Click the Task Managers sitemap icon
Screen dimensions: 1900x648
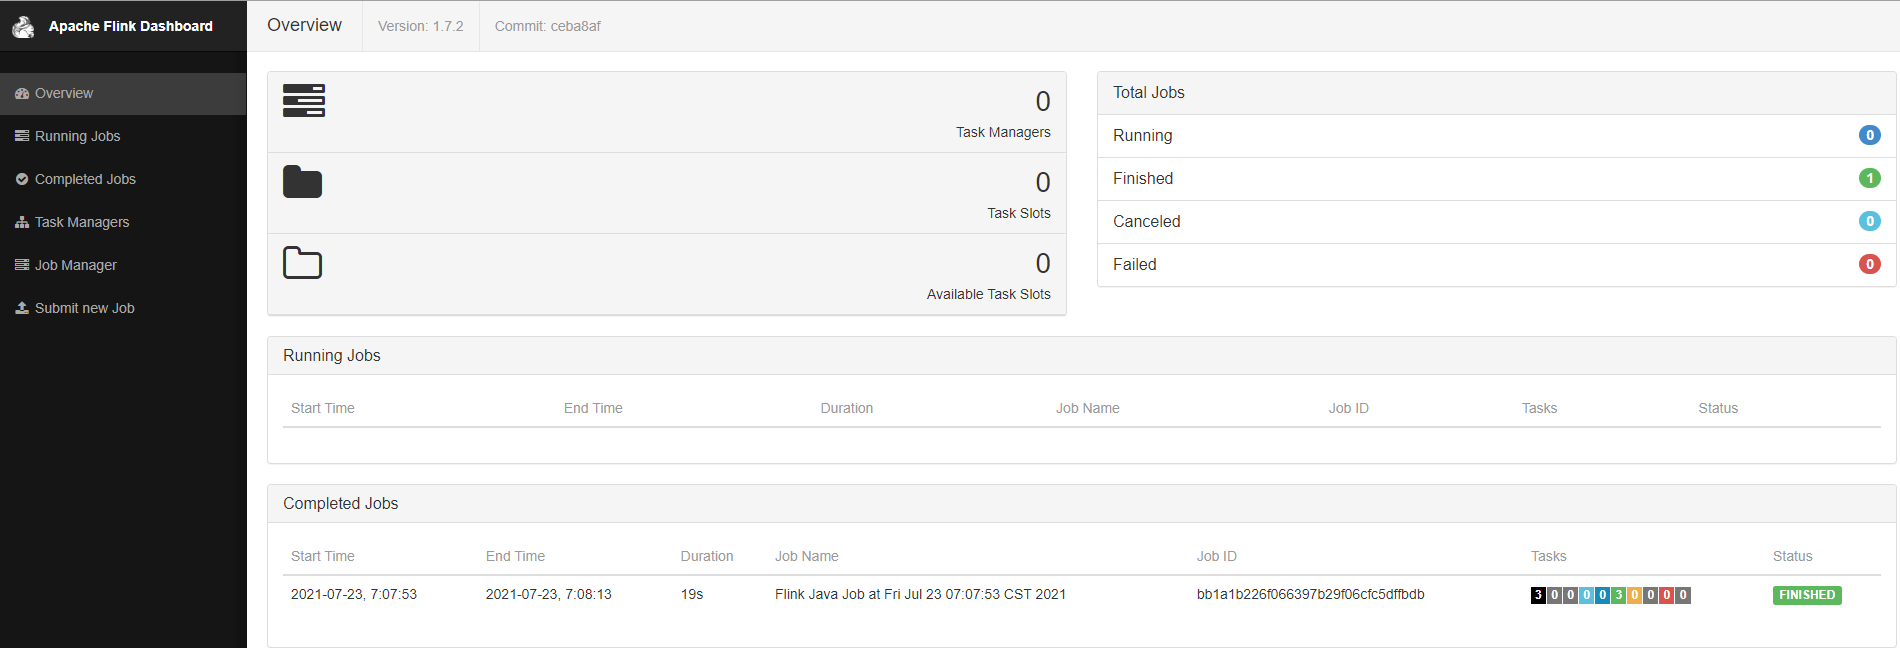22,222
